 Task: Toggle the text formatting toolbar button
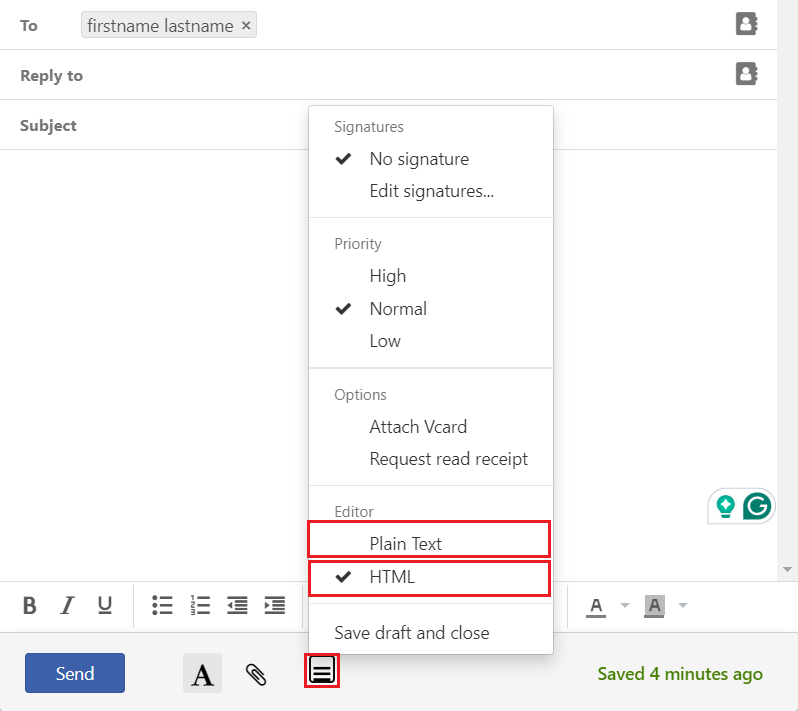click(203, 674)
